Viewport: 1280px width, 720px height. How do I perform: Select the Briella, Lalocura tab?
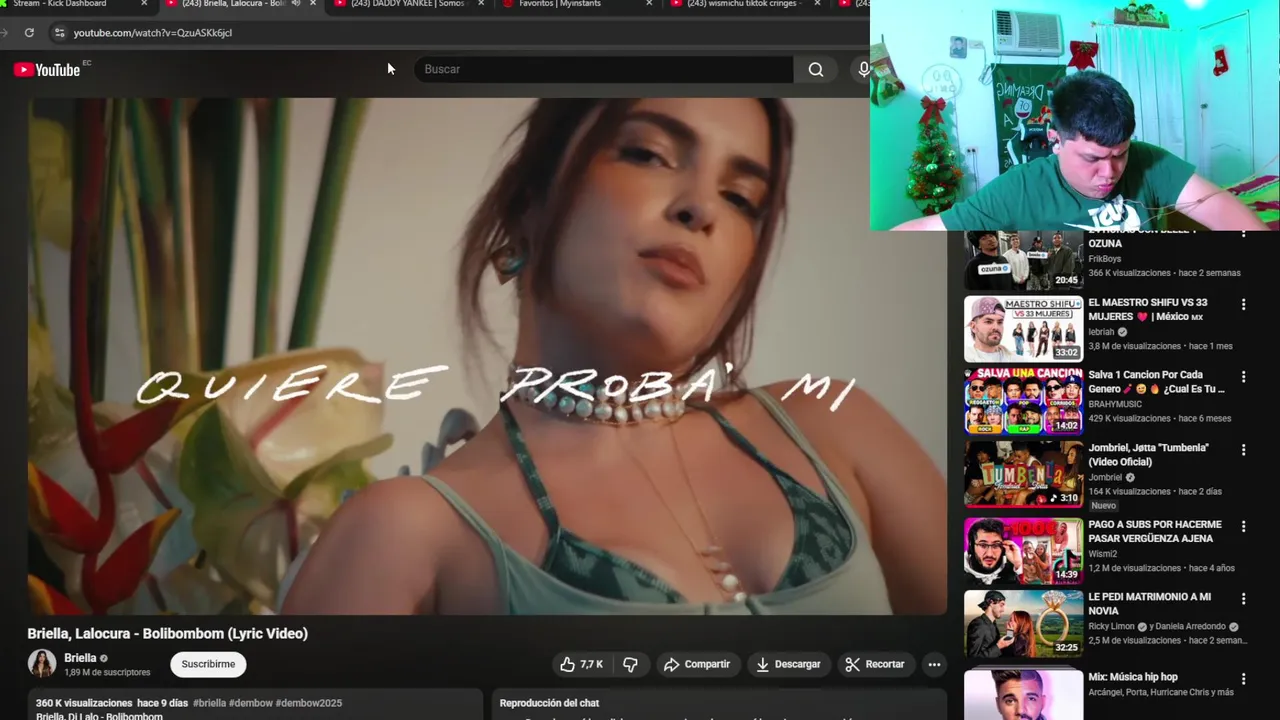235,4
